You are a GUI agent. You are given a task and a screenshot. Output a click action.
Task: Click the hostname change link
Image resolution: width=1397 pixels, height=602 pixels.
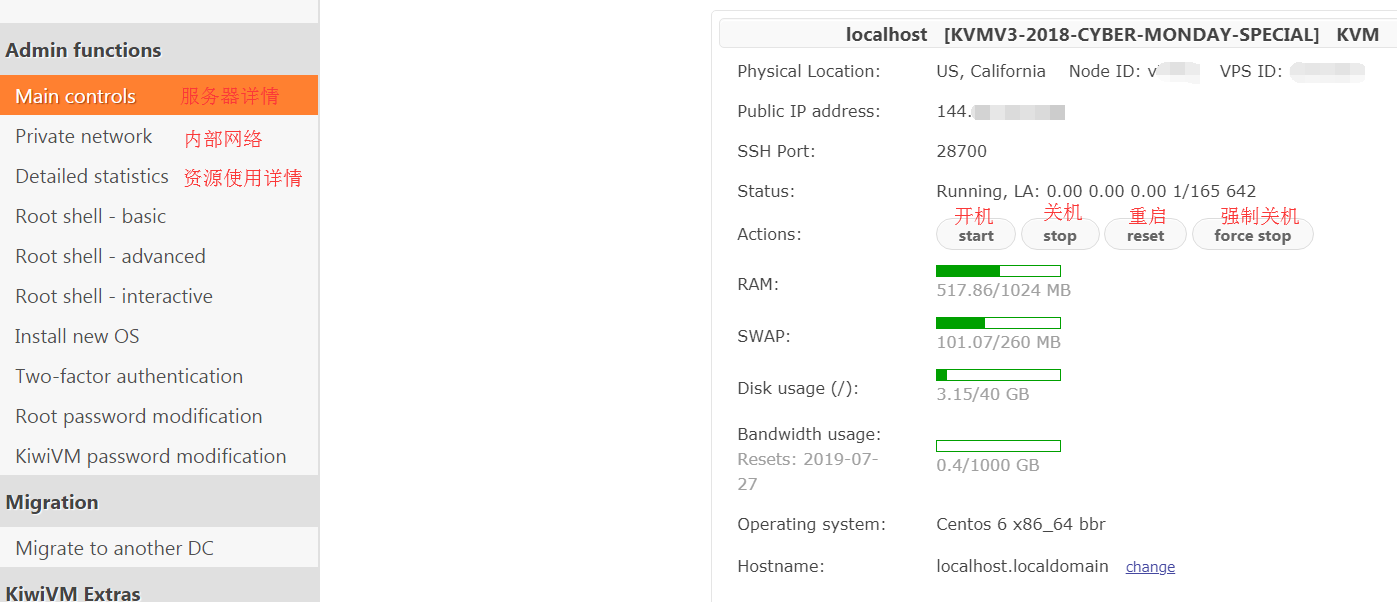tap(1150, 567)
